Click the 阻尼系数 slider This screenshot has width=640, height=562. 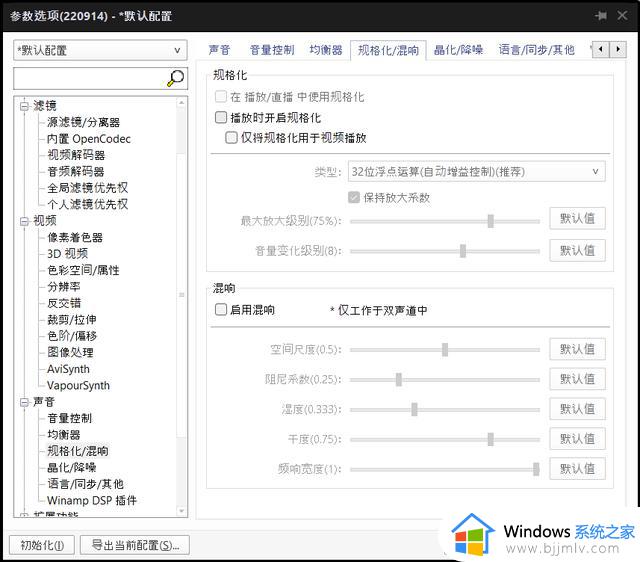(x=445, y=380)
